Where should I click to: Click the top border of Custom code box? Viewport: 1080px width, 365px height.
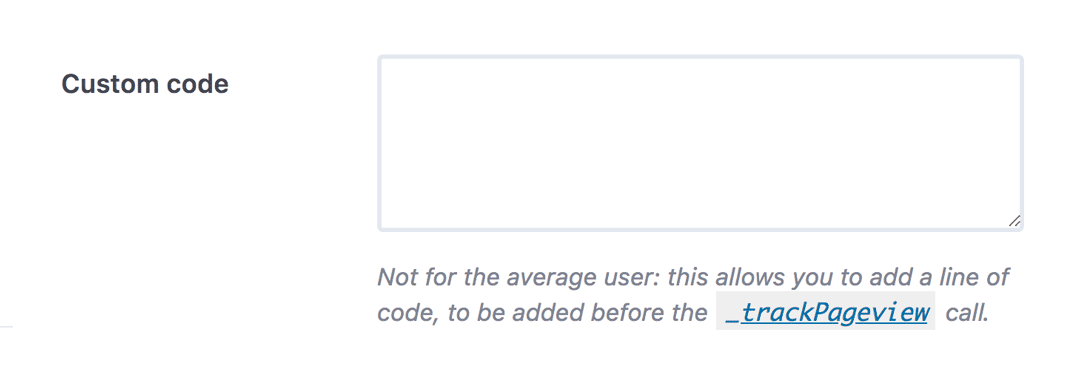700,57
